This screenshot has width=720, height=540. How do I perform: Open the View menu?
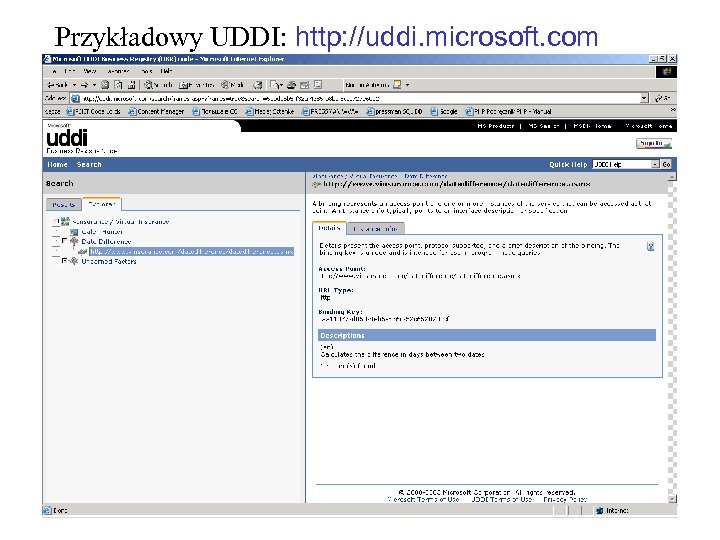90,71
